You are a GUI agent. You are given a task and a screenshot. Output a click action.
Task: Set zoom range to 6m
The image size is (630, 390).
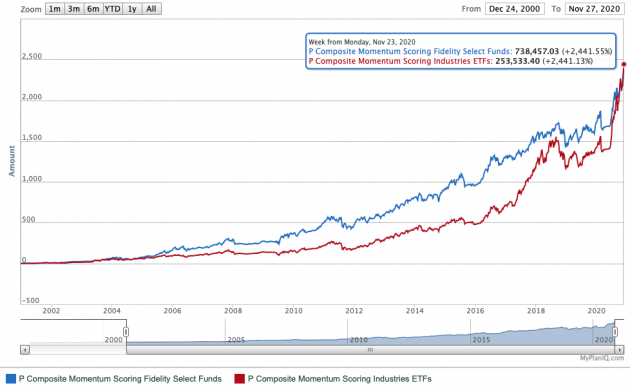[x=93, y=9]
